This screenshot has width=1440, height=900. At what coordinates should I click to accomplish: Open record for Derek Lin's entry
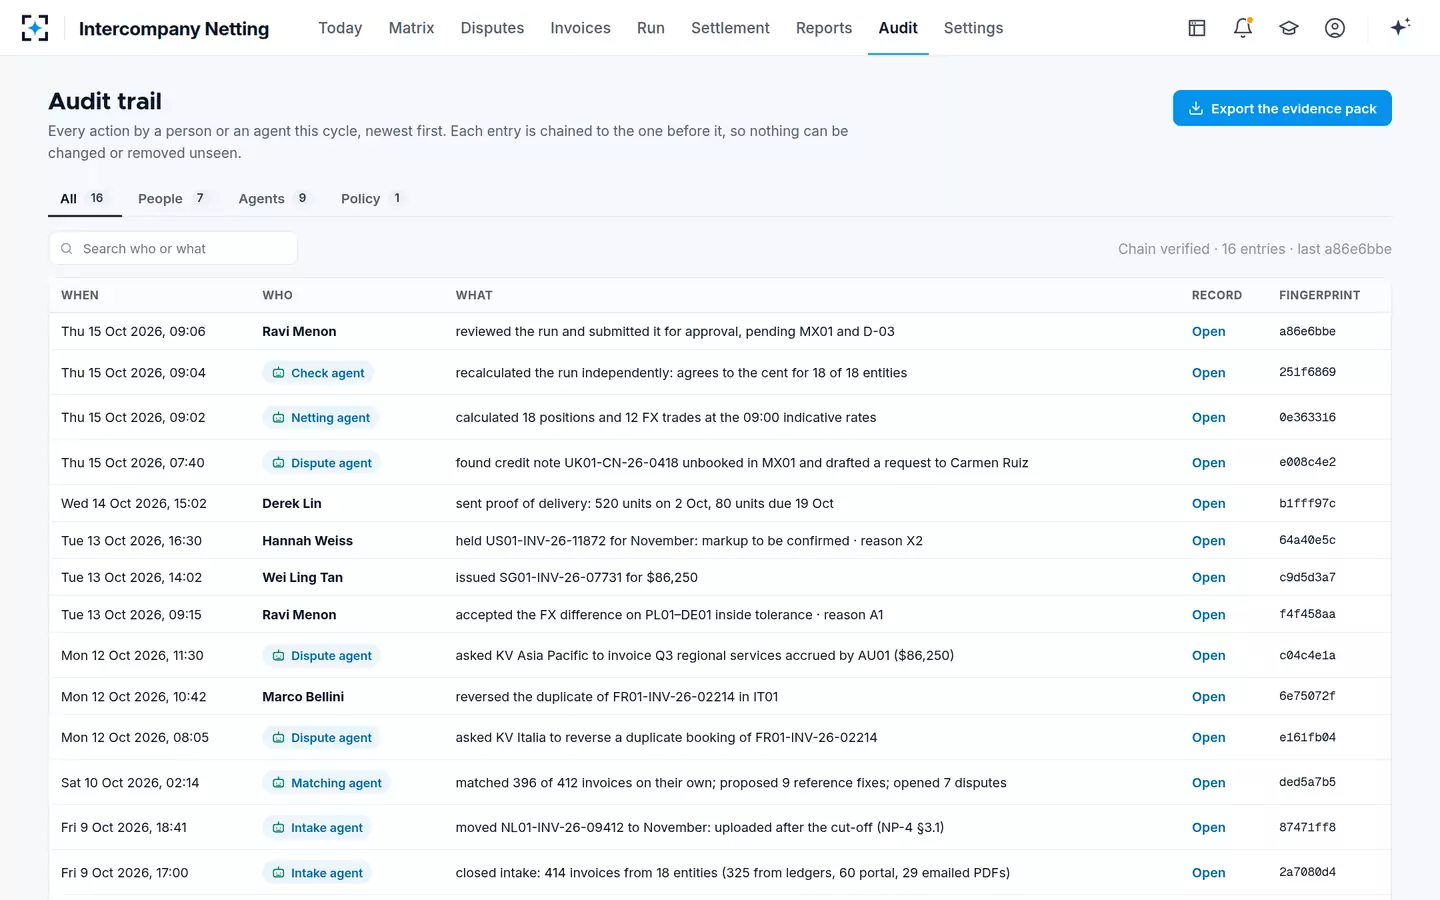(x=1208, y=504)
